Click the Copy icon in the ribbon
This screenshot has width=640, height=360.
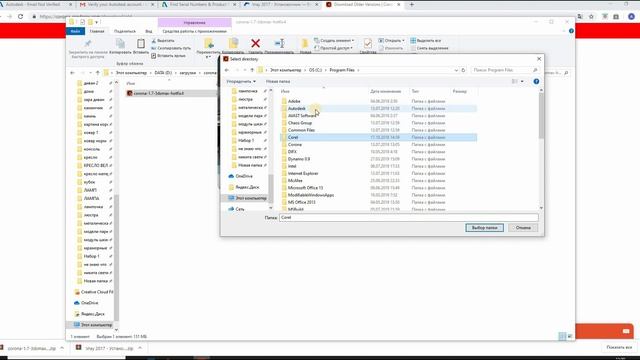[x=120, y=44]
